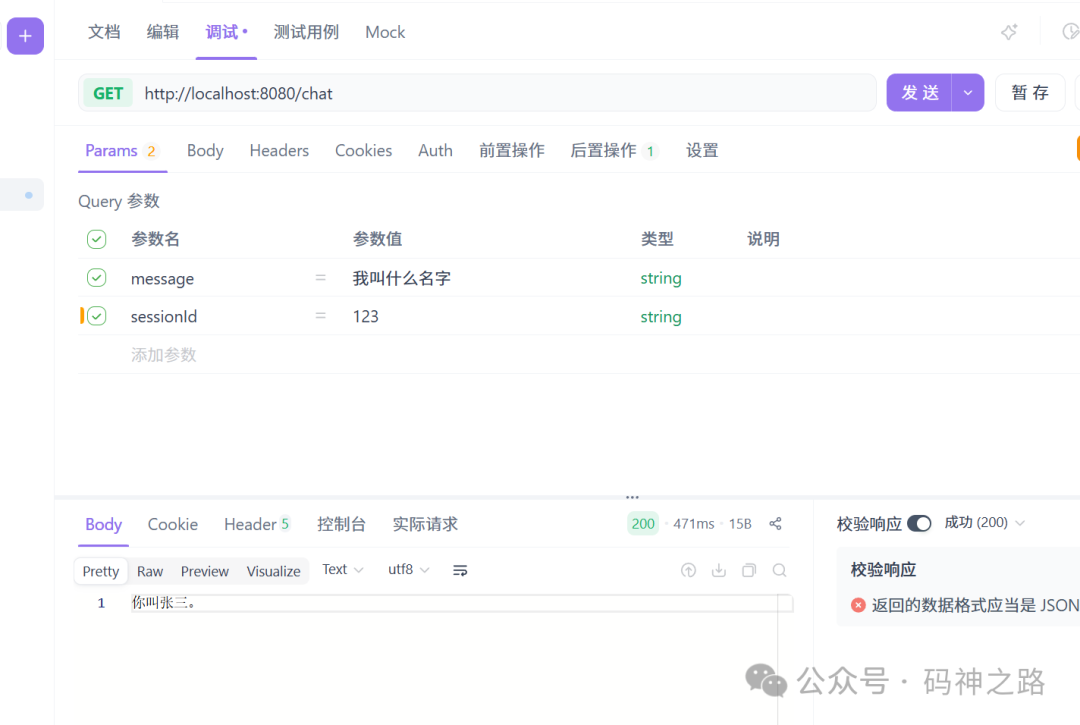
Task: Search within the response body
Action: (779, 569)
